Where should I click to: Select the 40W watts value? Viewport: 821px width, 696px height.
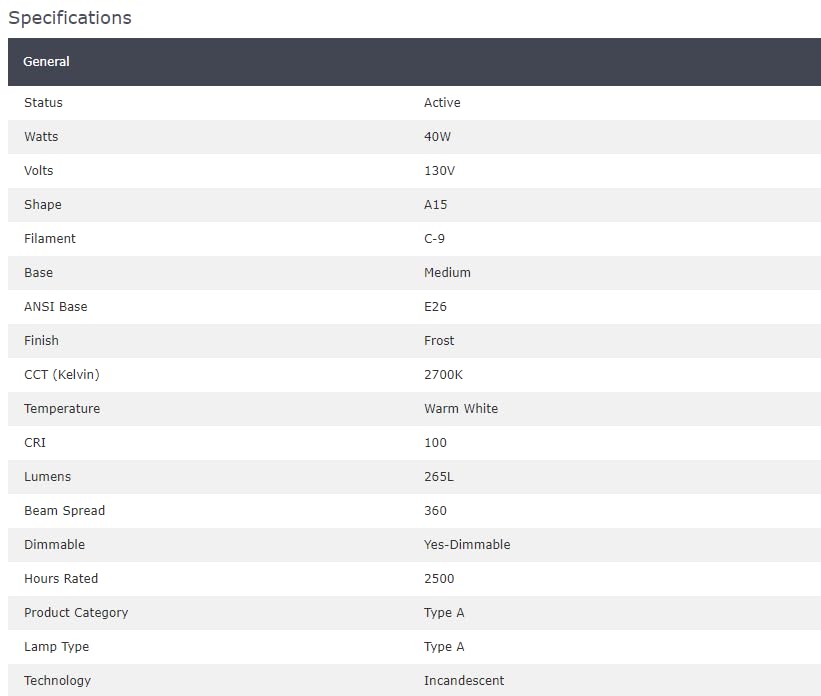click(437, 137)
